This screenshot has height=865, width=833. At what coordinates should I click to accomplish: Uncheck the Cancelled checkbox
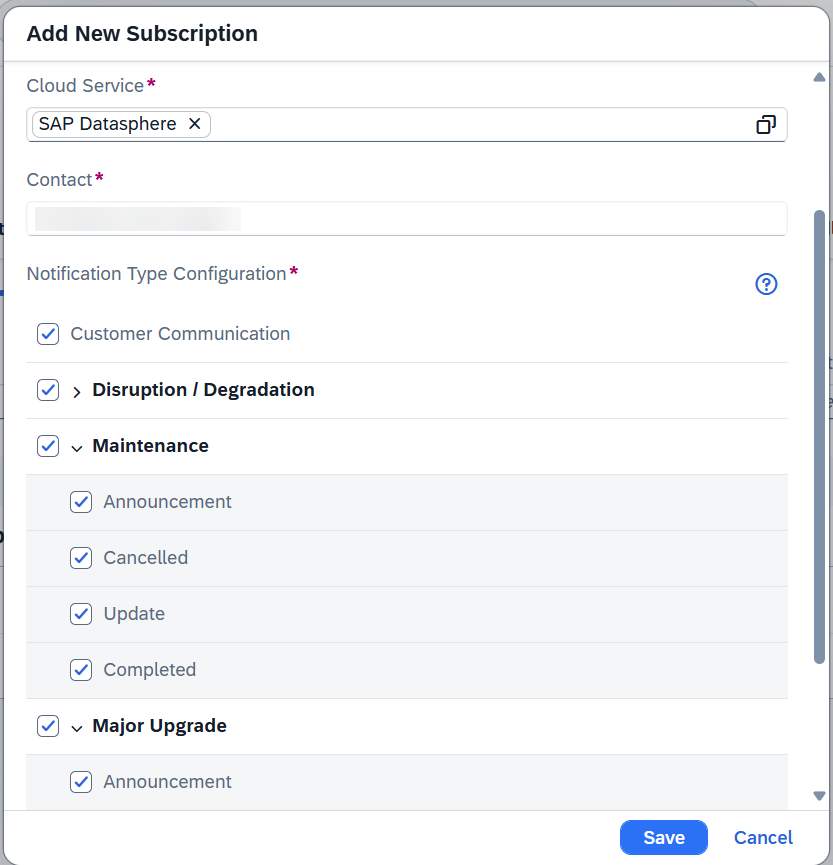pyautogui.click(x=81, y=558)
